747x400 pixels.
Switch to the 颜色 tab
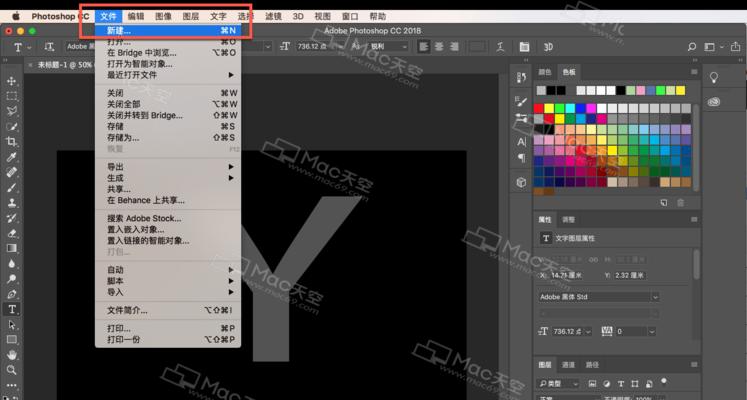pos(545,72)
